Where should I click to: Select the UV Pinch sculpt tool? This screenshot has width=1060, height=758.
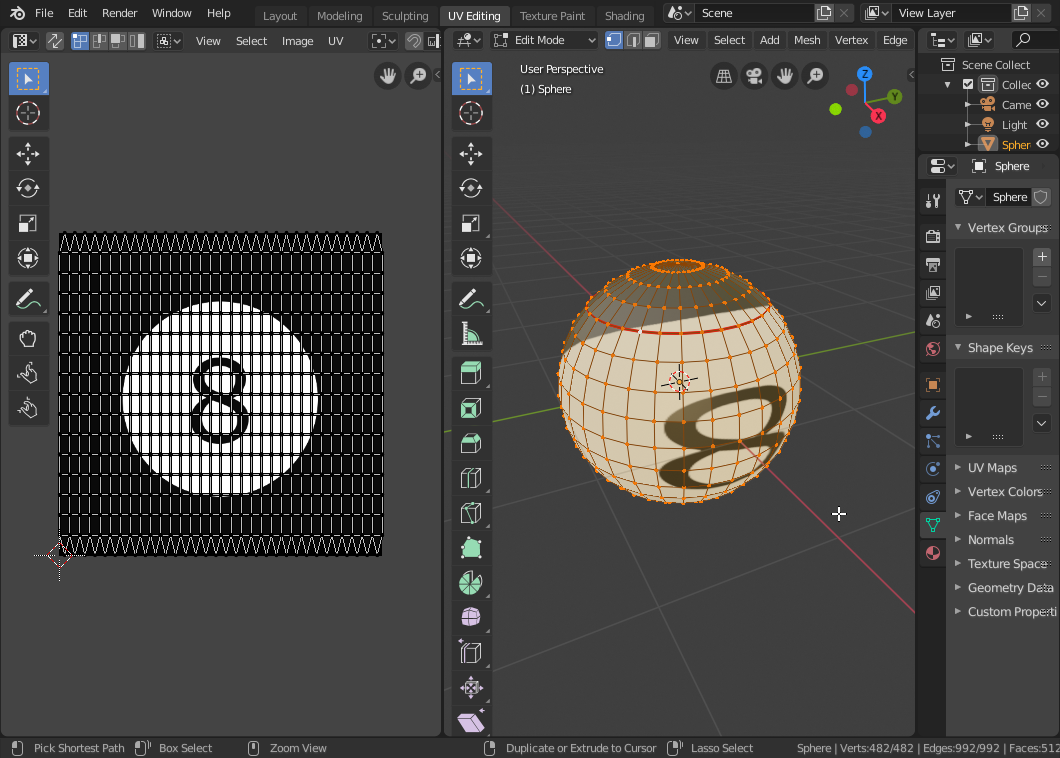coord(28,408)
